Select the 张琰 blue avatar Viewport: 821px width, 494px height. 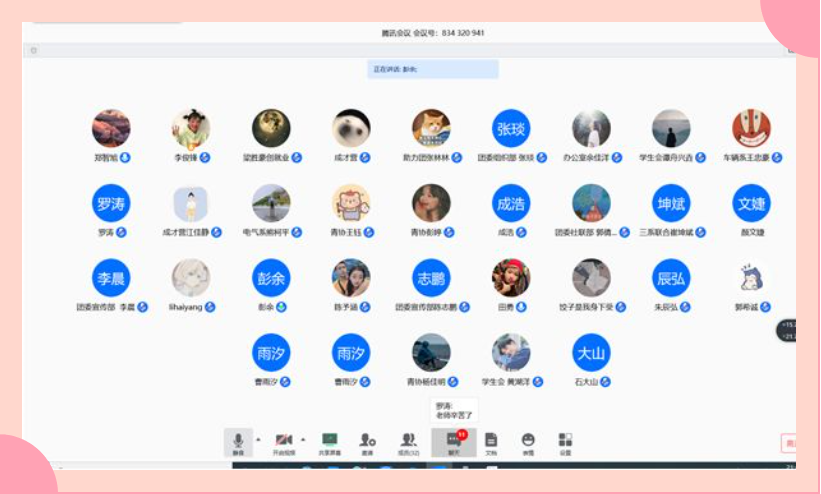(x=510, y=128)
